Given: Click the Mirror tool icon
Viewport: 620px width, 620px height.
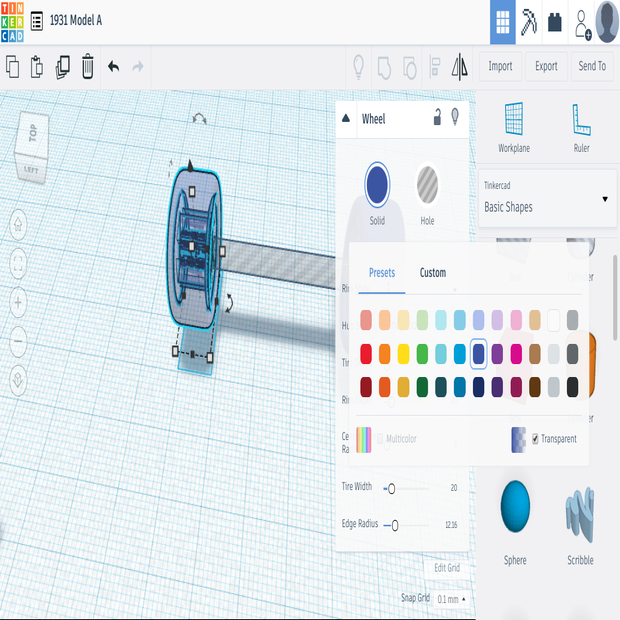Looking at the screenshot, I should (460, 67).
